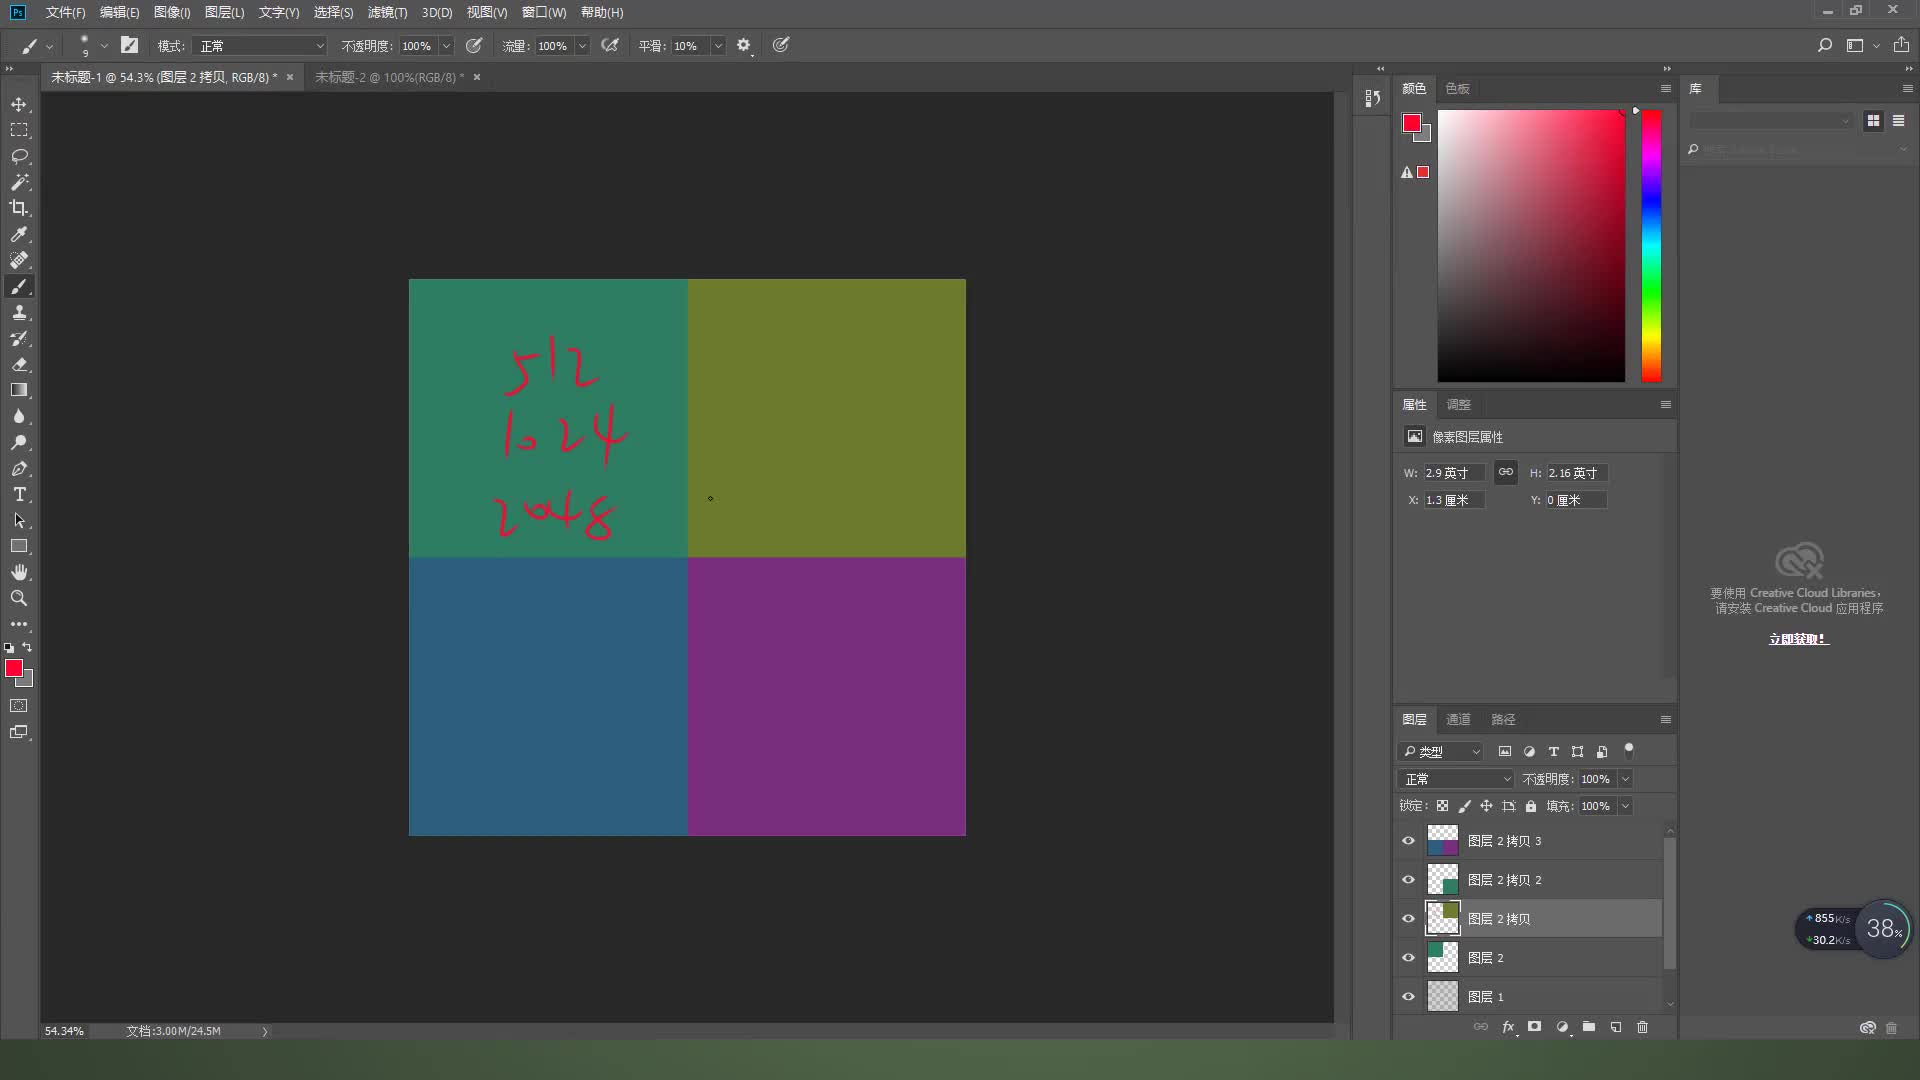This screenshot has width=1920, height=1080.
Task: Select the 图层 2 拷贝 3 layer thumbnail
Action: (1442, 841)
